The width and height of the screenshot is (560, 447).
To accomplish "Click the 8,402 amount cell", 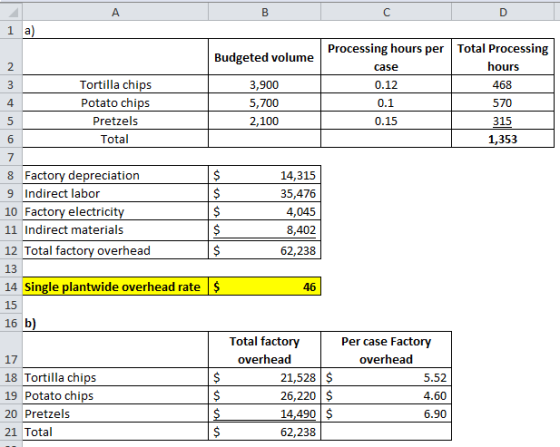I will [265, 230].
